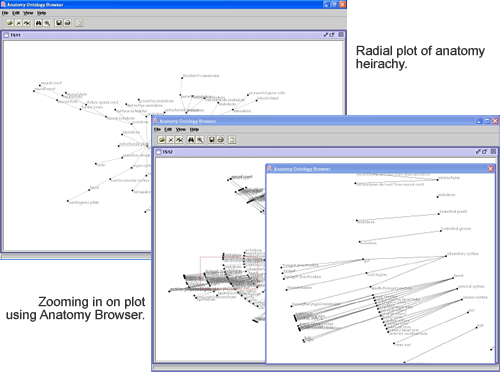Open Edit menu in front window
The height and width of the screenshot is (375, 500).
(168, 129)
